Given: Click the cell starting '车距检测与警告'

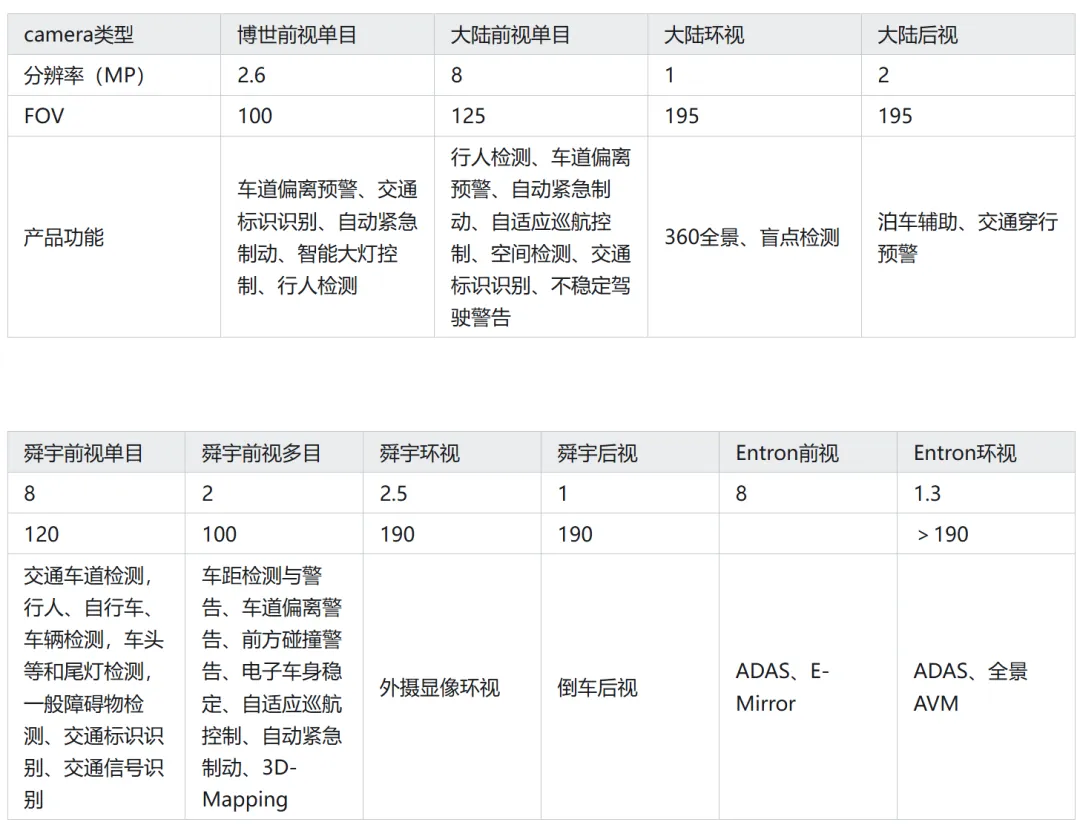Looking at the screenshot, I should point(273,687).
